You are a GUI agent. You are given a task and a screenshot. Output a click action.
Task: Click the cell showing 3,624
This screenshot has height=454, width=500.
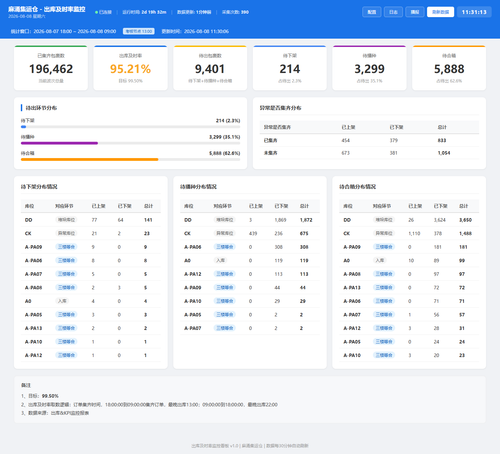click(440, 220)
